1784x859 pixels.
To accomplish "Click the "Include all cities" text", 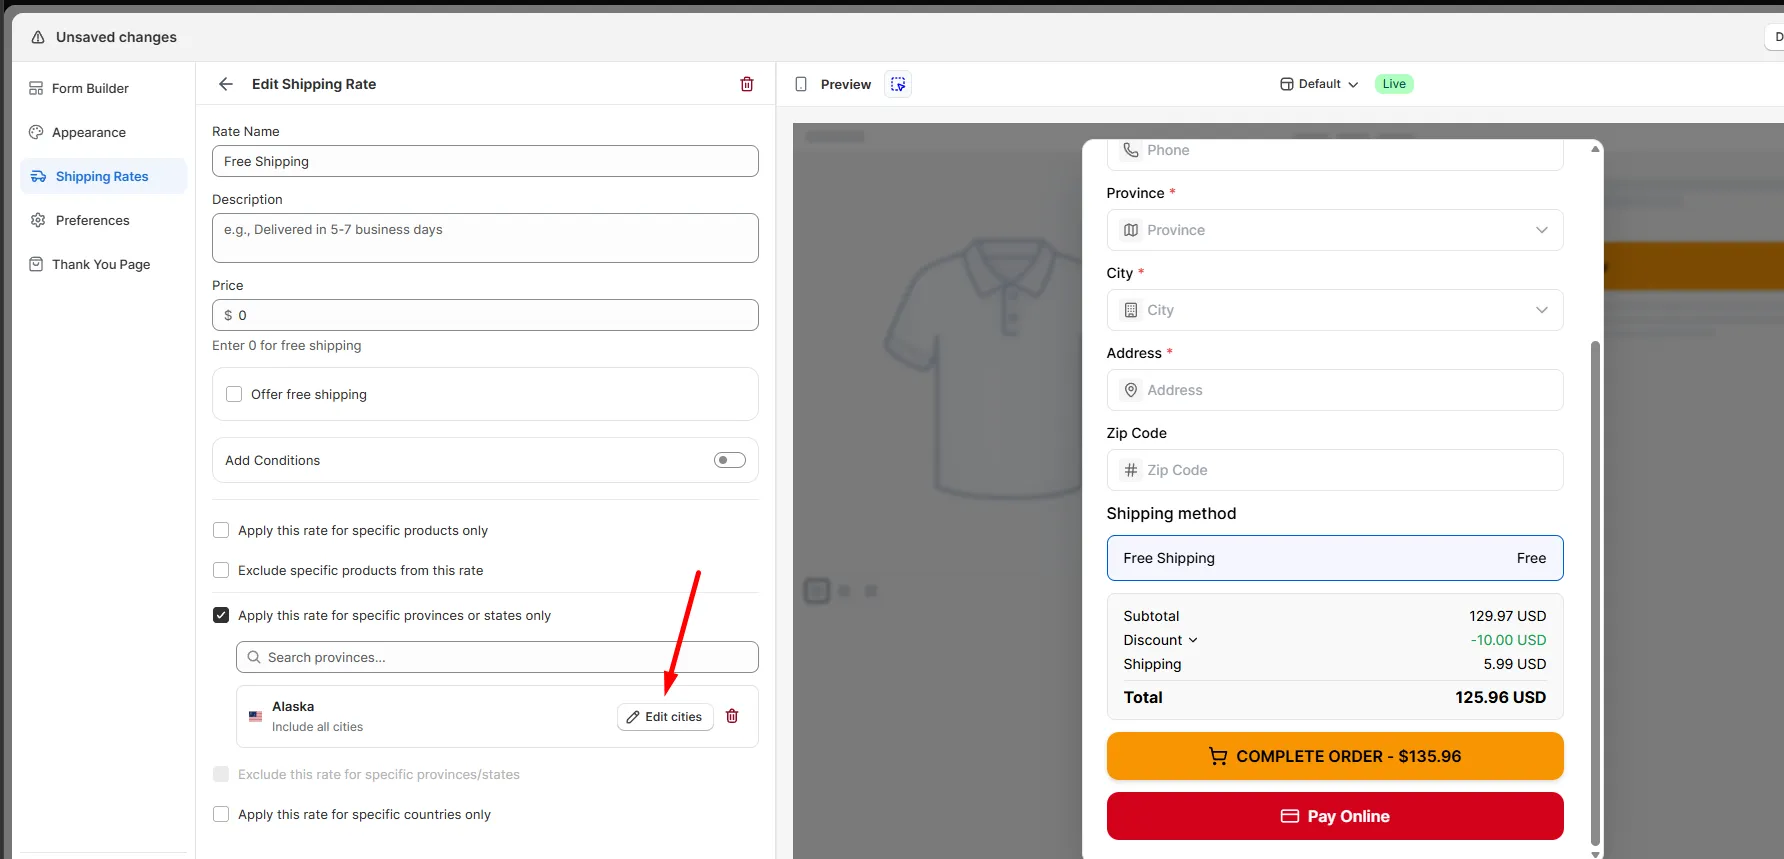I will [317, 727].
